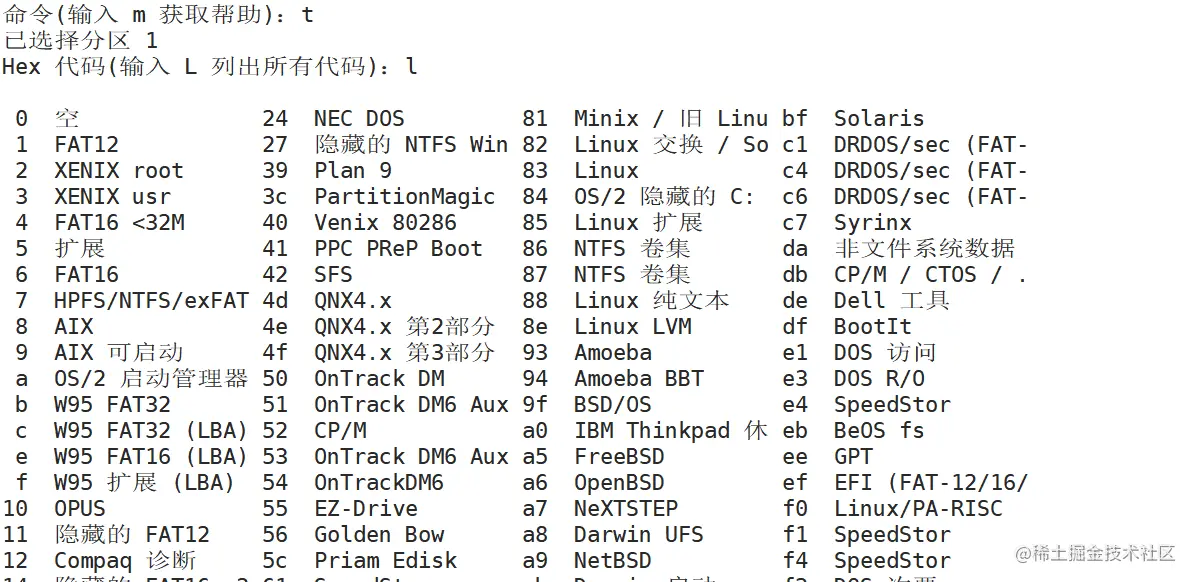Click the 'GPT' entry
This screenshot has width=1194, height=582.
(x=853, y=456)
